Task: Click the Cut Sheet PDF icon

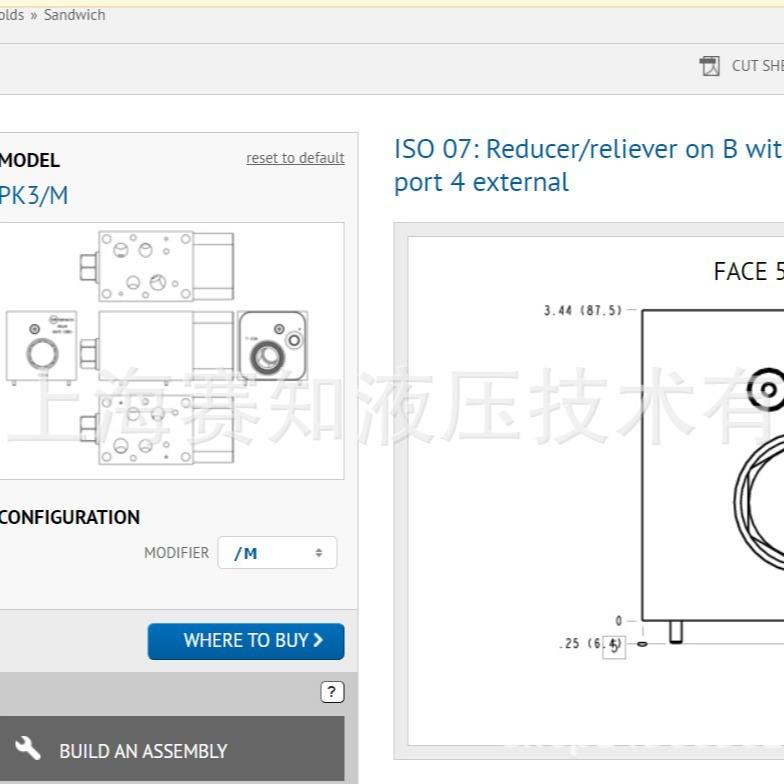Action: tap(709, 66)
